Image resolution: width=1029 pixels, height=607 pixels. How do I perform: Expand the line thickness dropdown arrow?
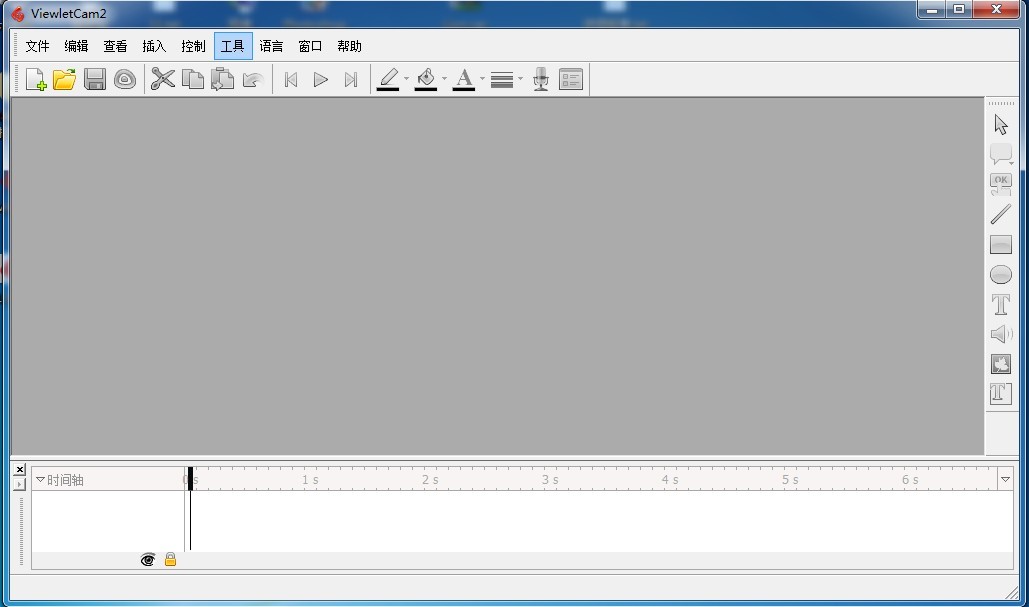tap(520, 80)
